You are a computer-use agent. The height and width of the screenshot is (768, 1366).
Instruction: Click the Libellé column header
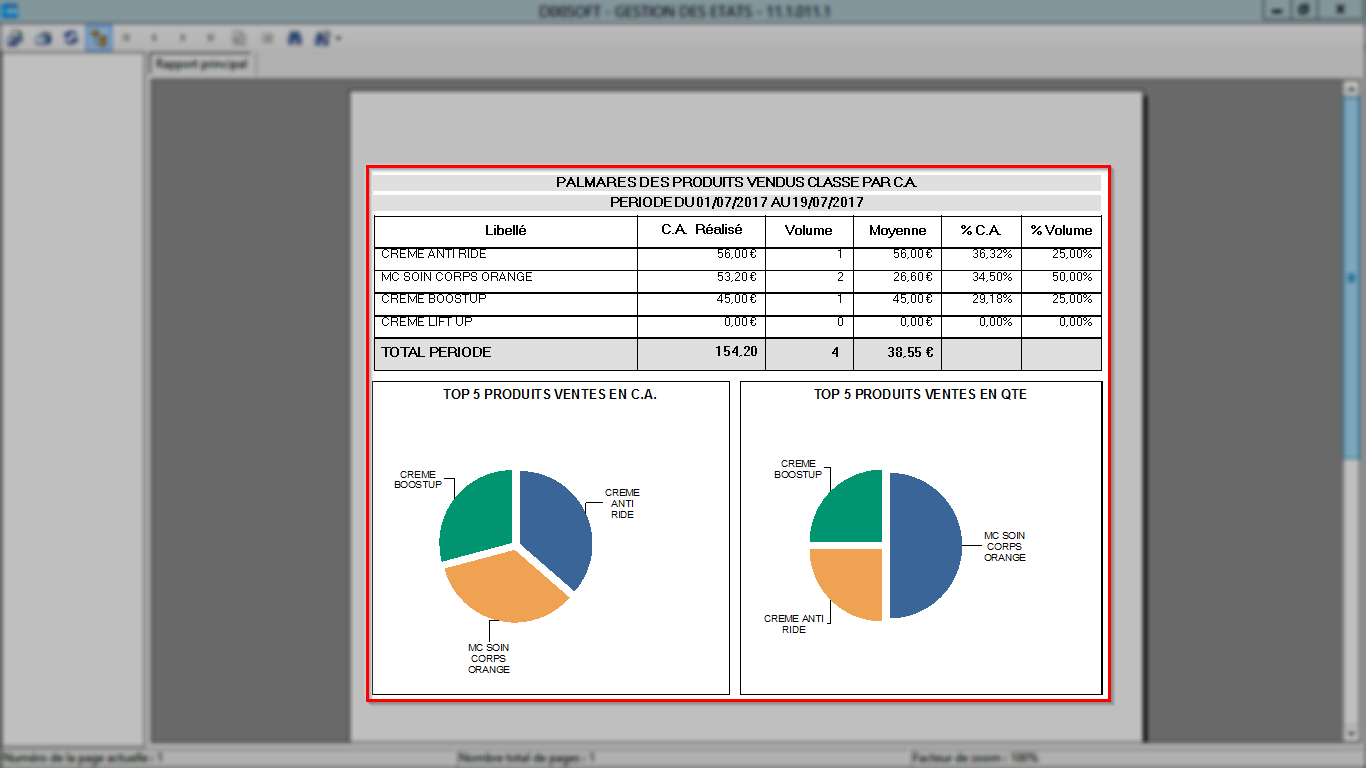tap(506, 230)
